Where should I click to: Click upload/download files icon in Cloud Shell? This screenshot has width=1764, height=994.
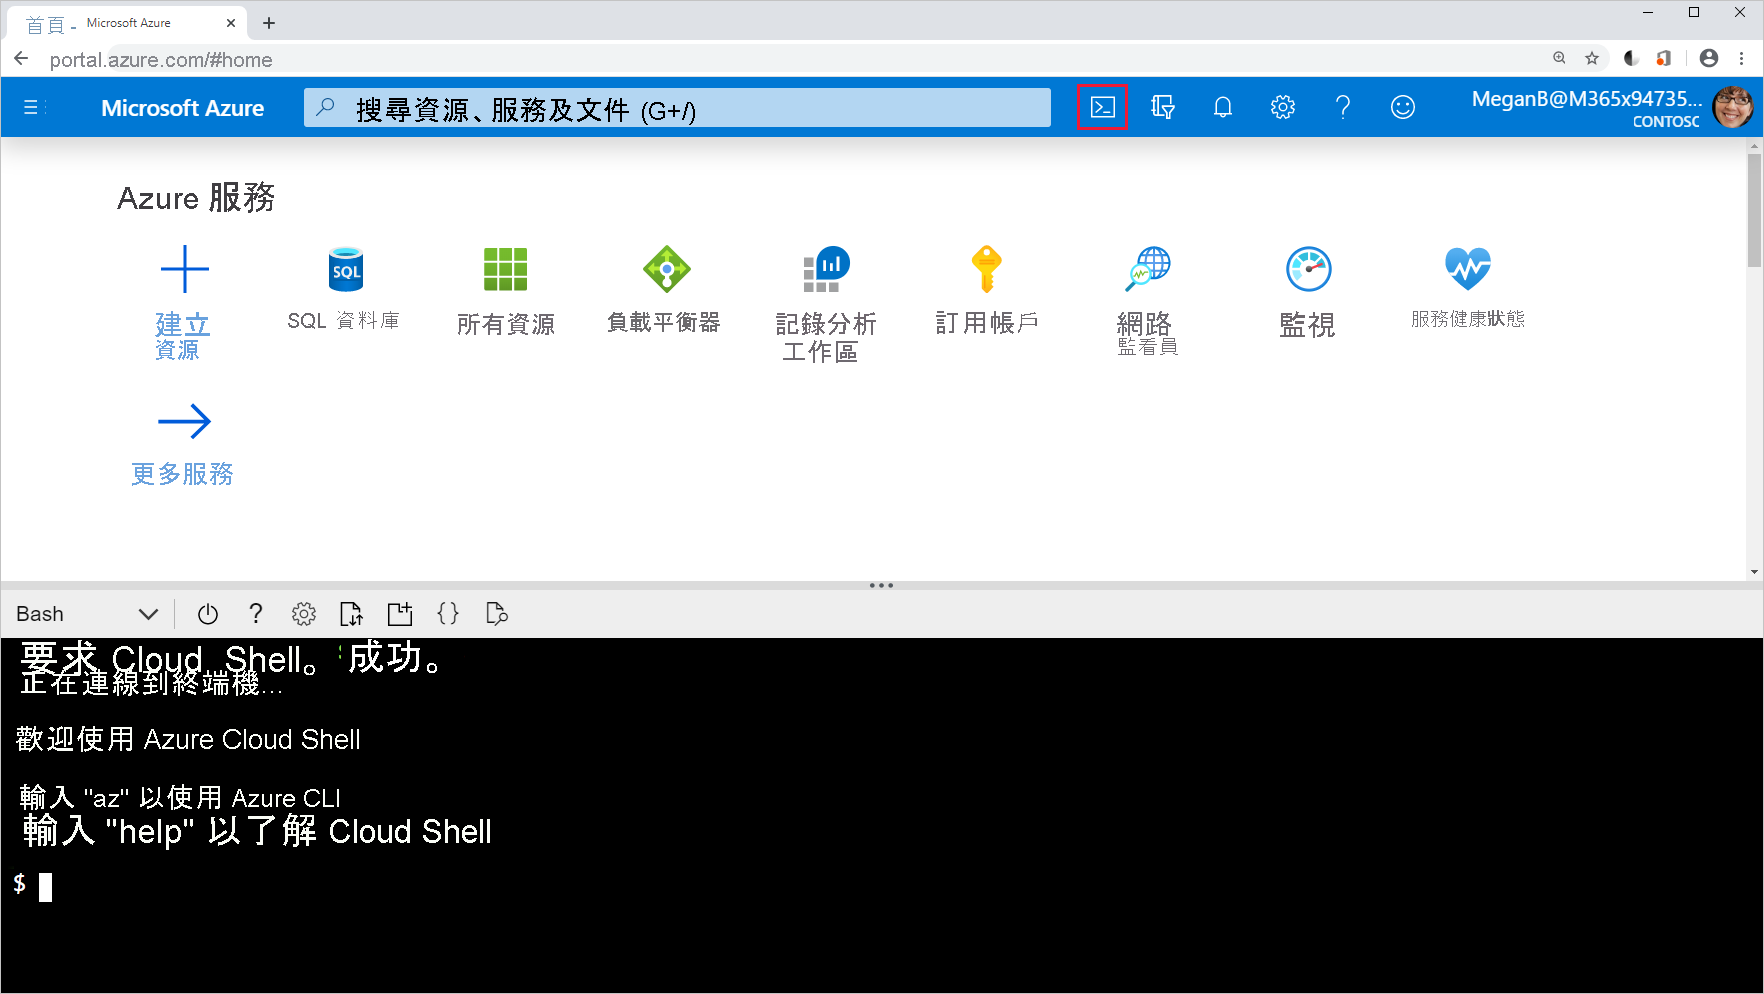[x=351, y=614]
